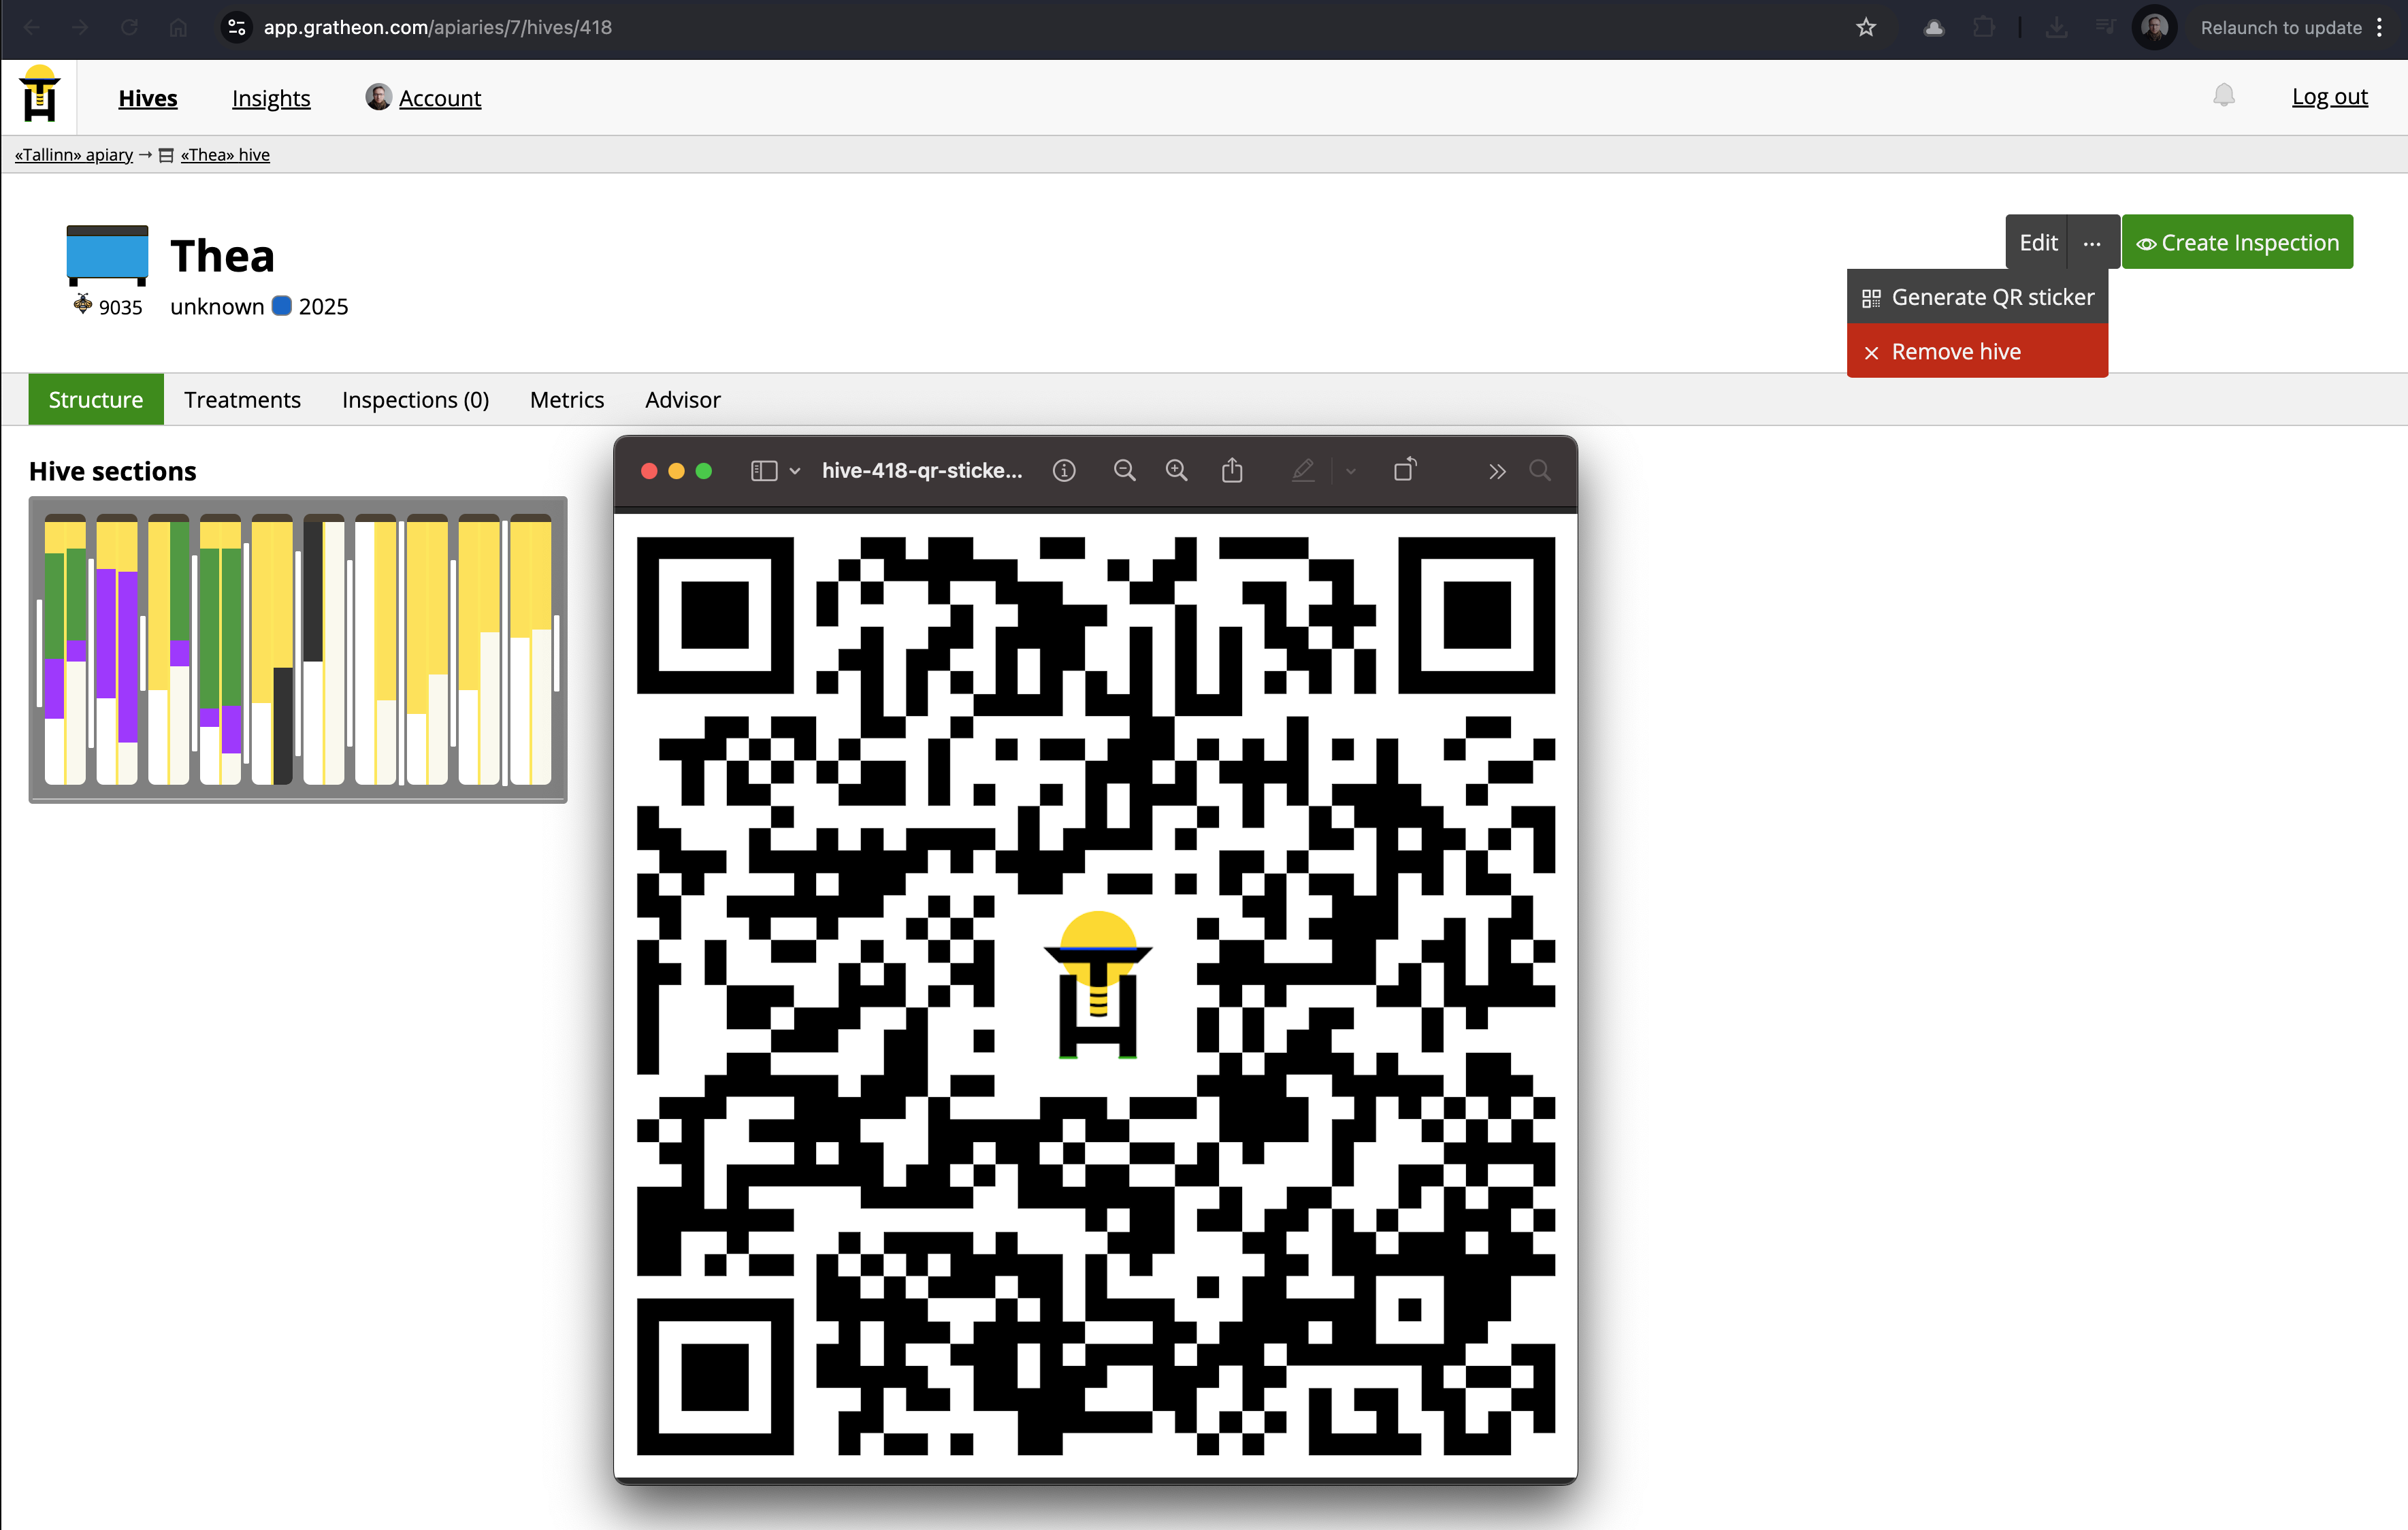Switch to the Structure tab
This screenshot has height=1530, width=2408.
click(x=96, y=399)
